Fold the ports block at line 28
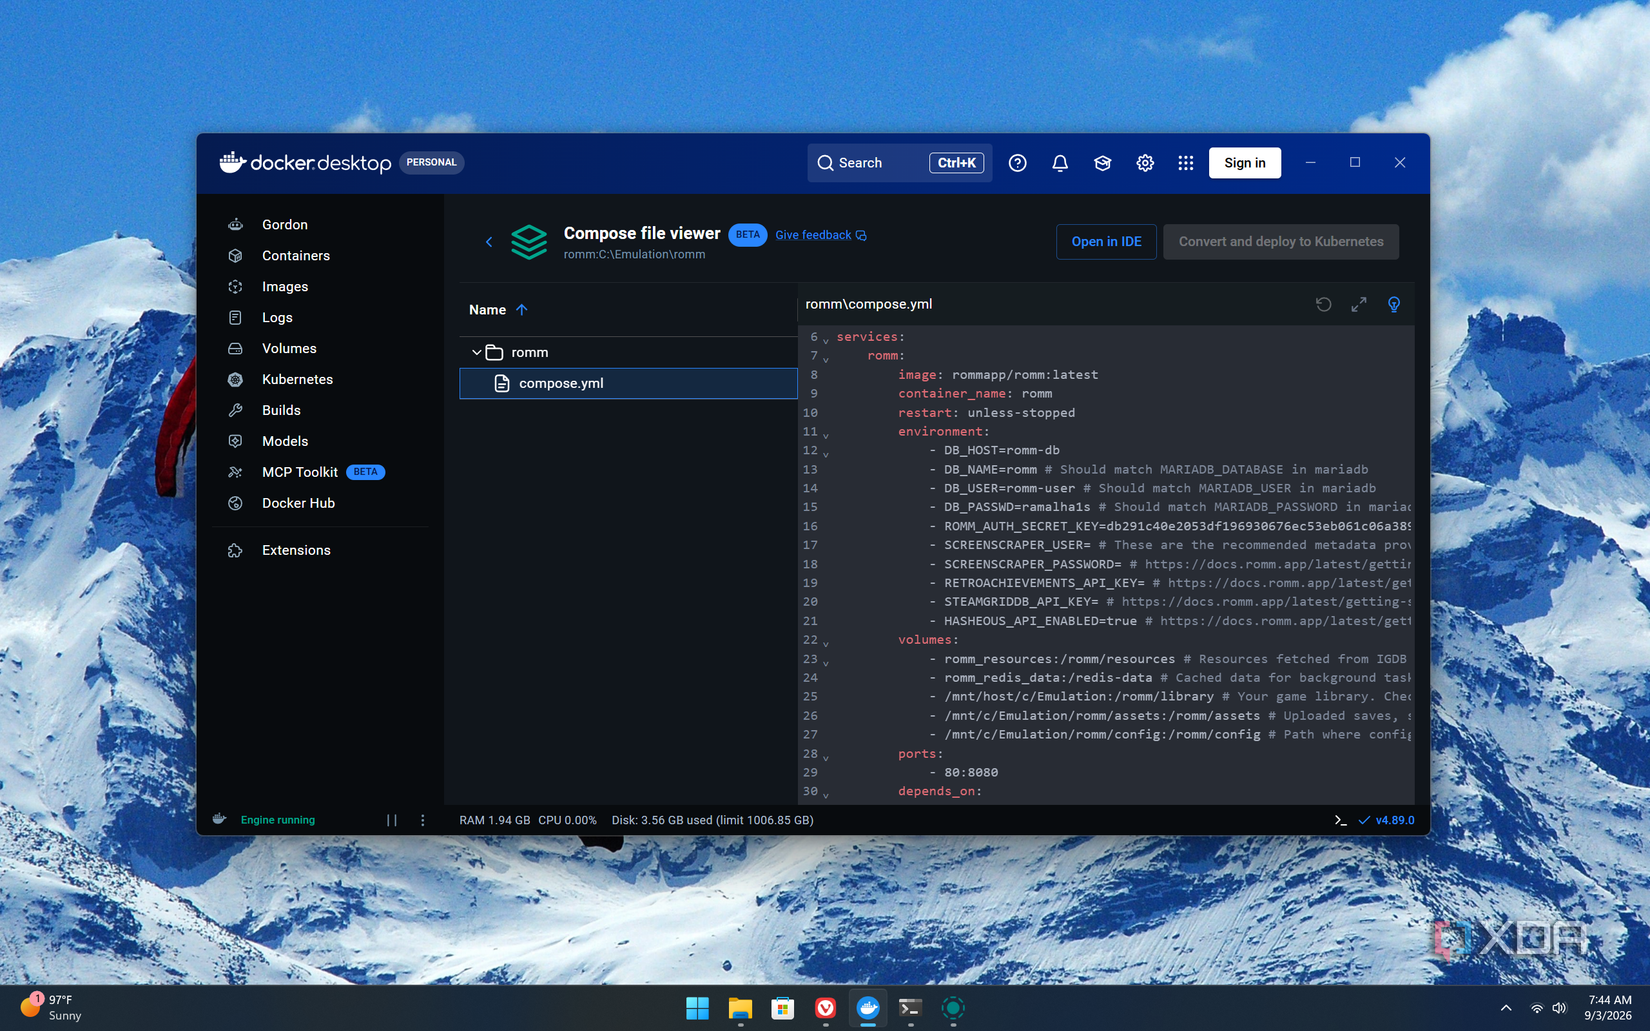The height and width of the screenshot is (1031, 1650). (826, 757)
